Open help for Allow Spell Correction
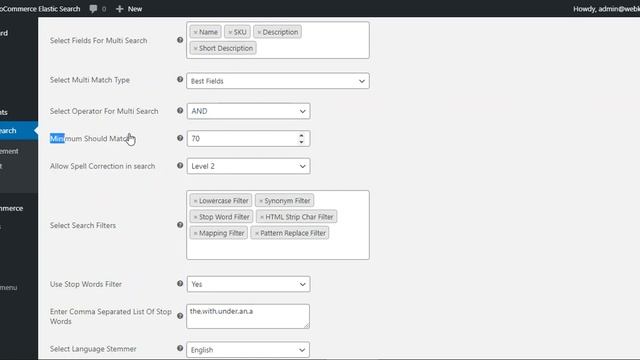This screenshot has height=360, width=640. pos(180,165)
